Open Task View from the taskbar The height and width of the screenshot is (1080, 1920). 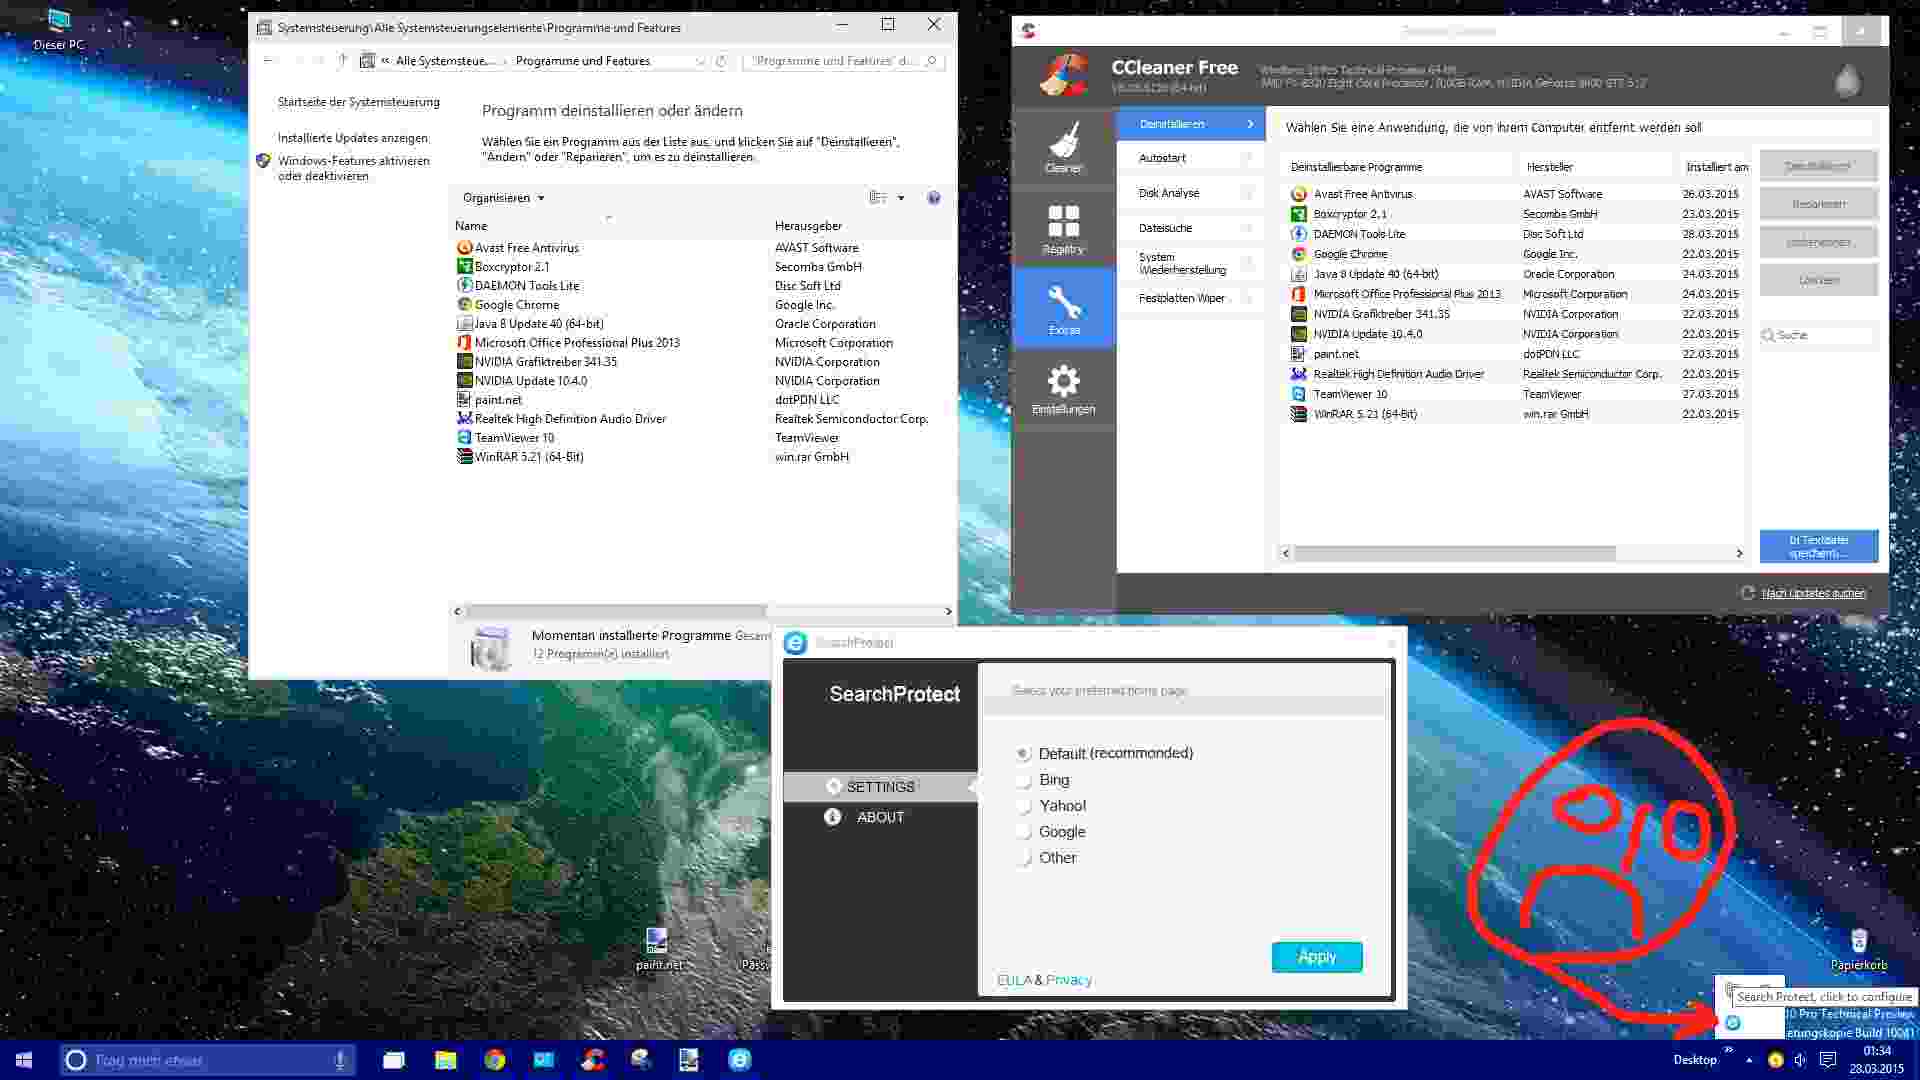394,1060
